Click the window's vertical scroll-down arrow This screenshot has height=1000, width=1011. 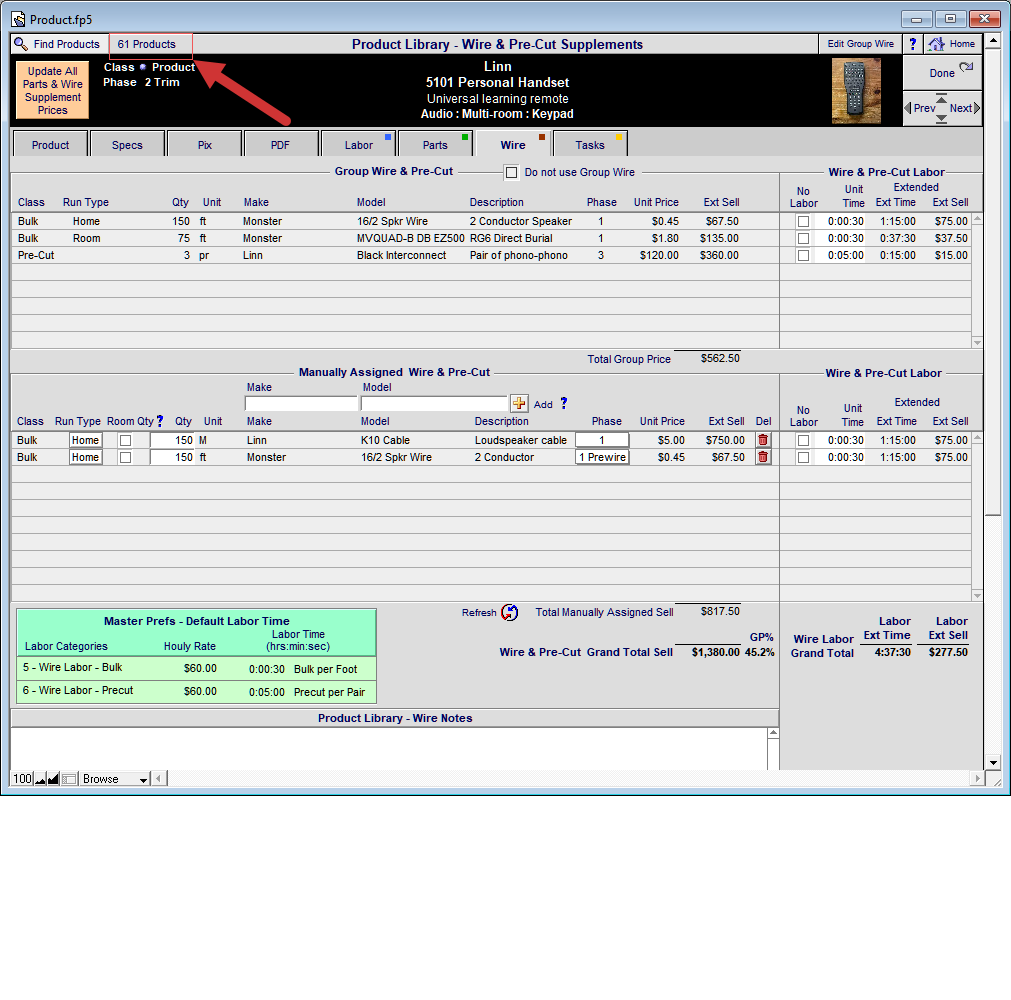pyautogui.click(x=993, y=763)
